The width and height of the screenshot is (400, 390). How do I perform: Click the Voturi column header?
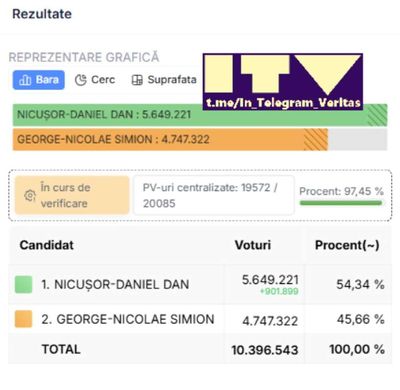coord(253,245)
